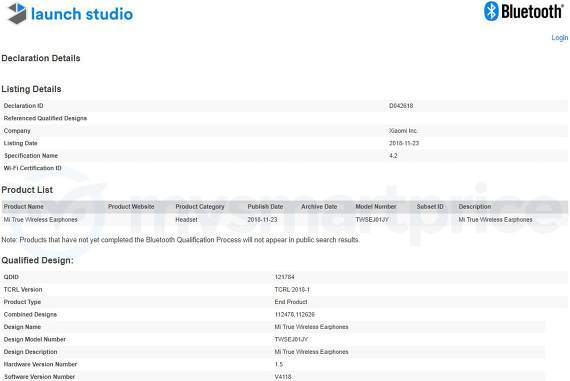The image size is (570, 381).
Task: Click the Subset ID column header
Action: 430,206
